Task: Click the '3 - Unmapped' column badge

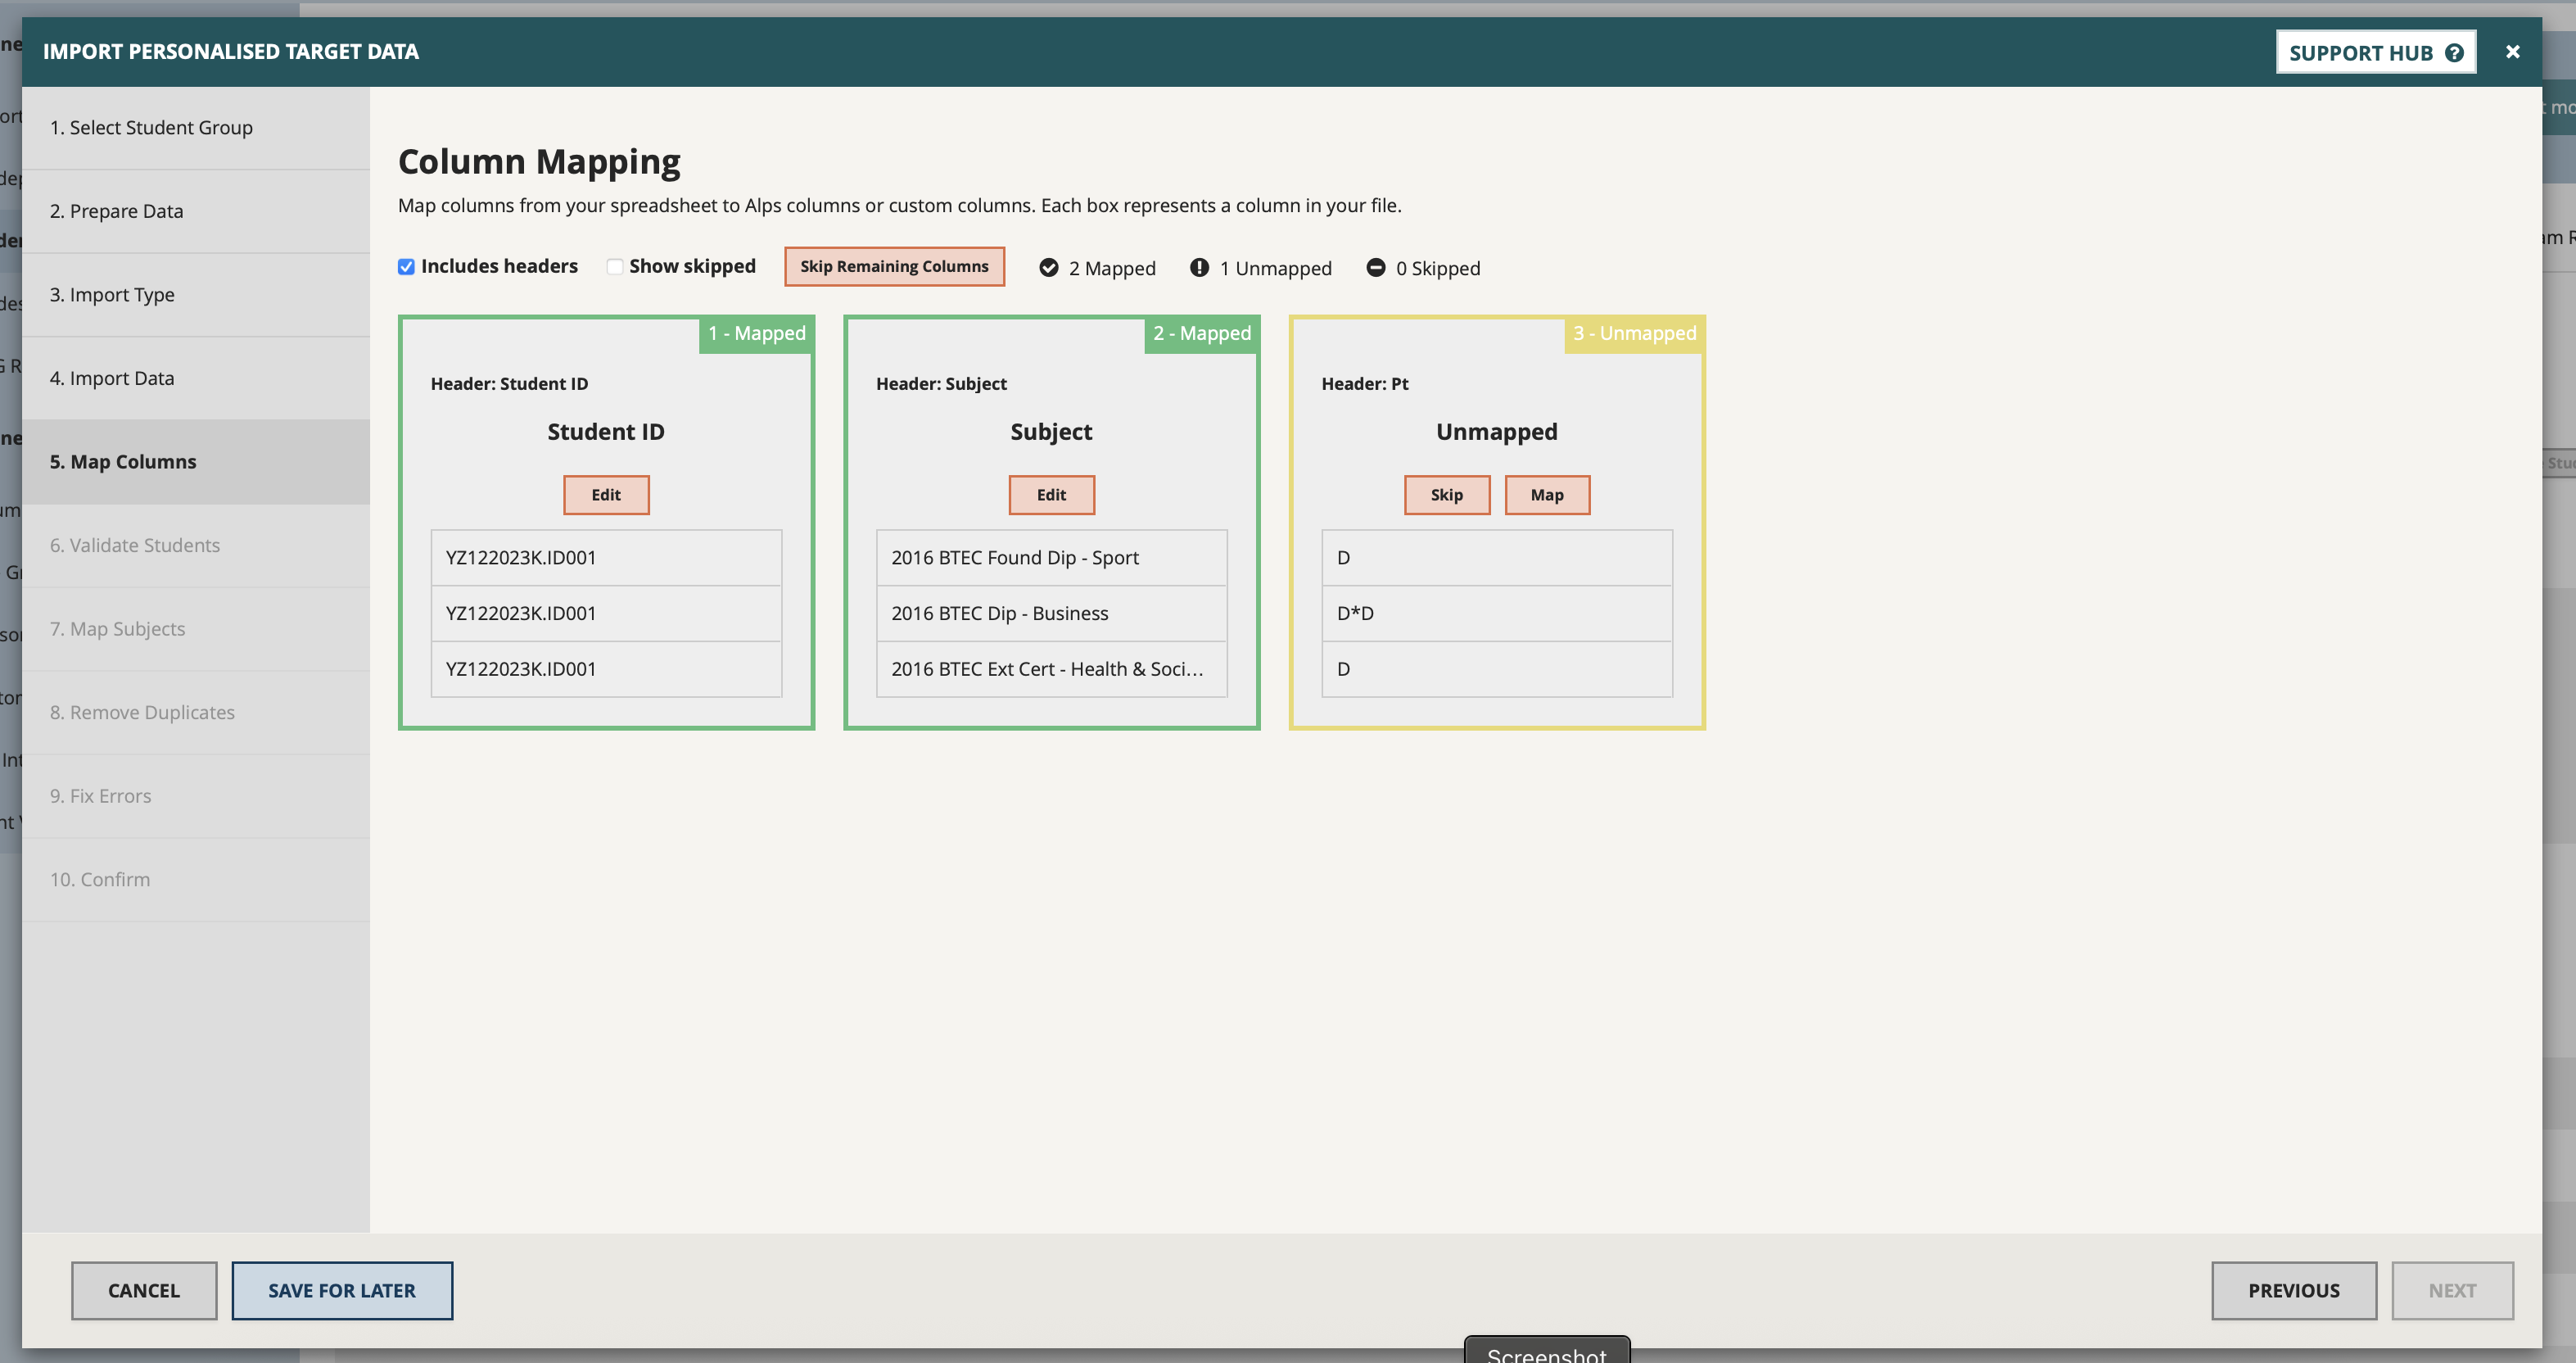Action: pos(1635,334)
